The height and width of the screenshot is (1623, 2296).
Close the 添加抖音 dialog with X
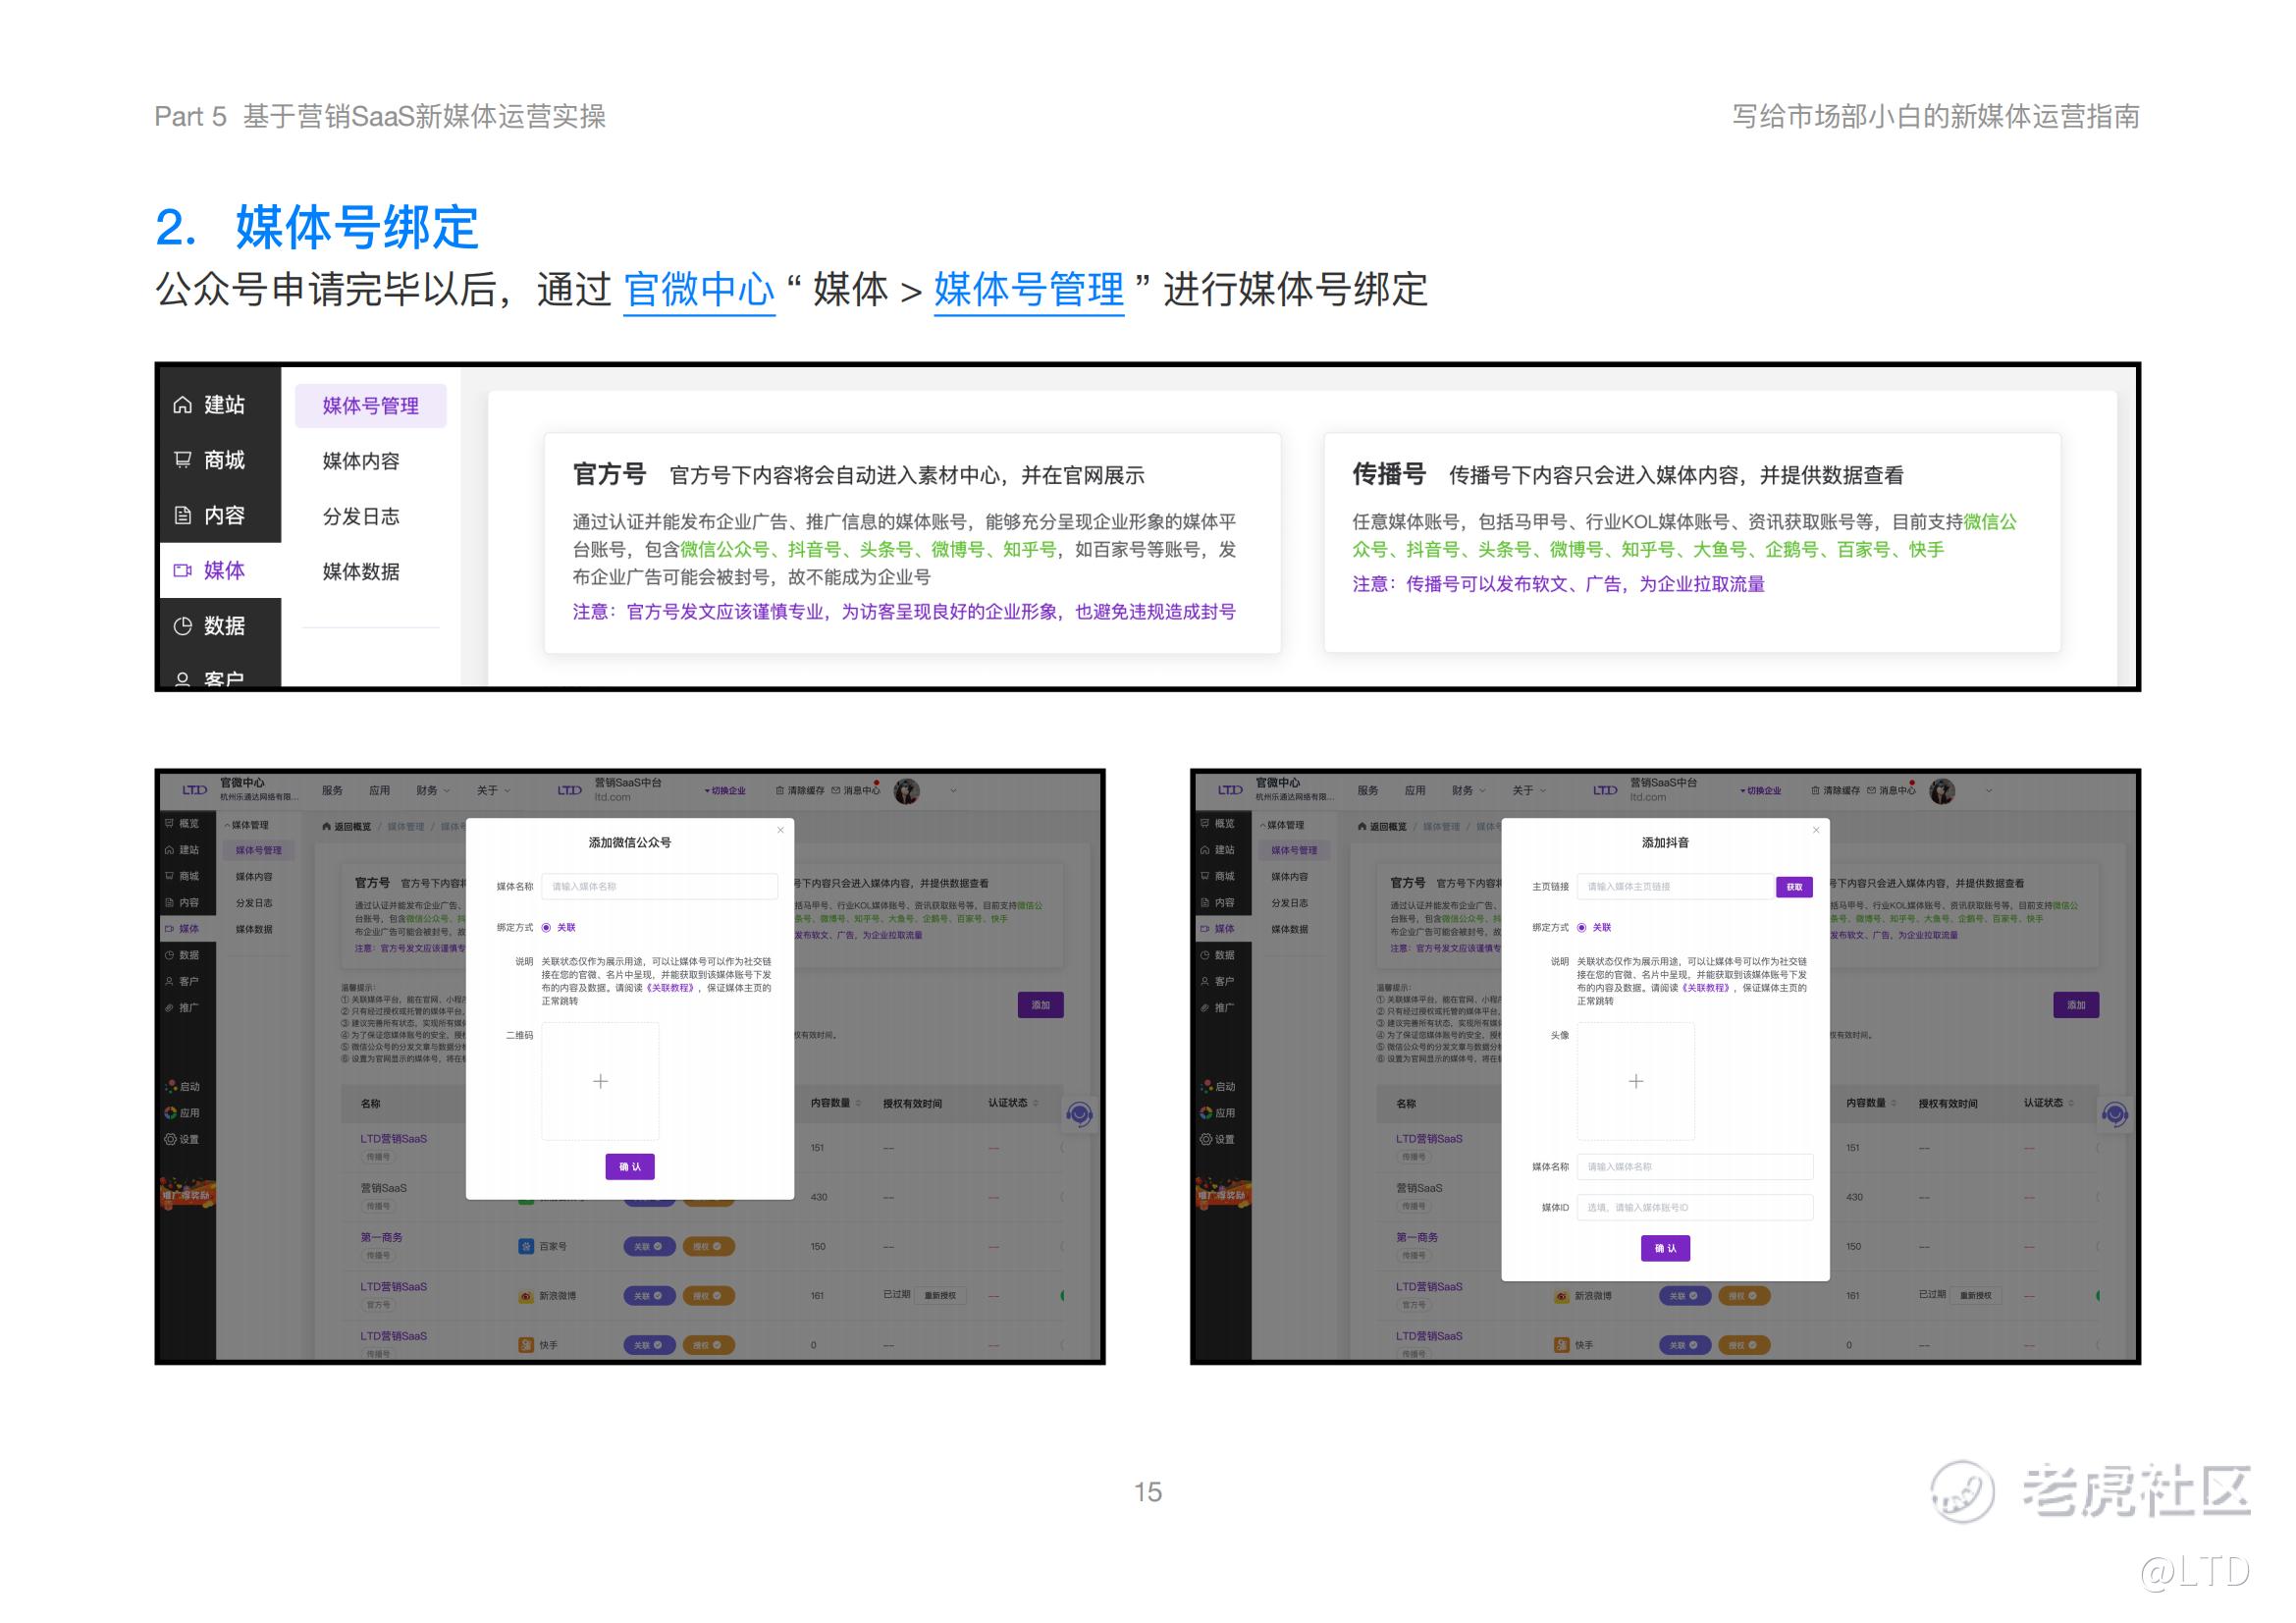click(x=1816, y=830)
